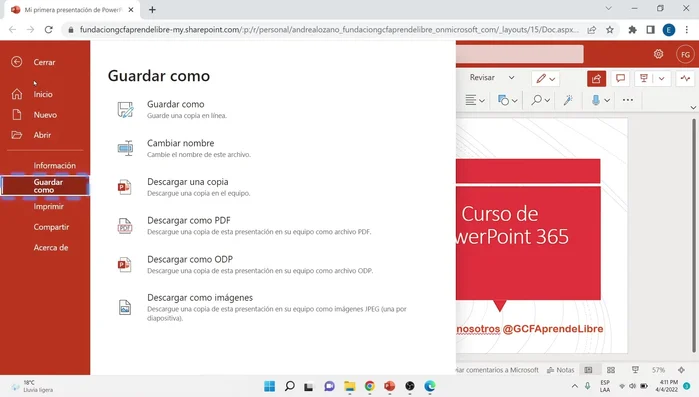Expand the Revisar tab dropdown arrow

tap(511, 78)
